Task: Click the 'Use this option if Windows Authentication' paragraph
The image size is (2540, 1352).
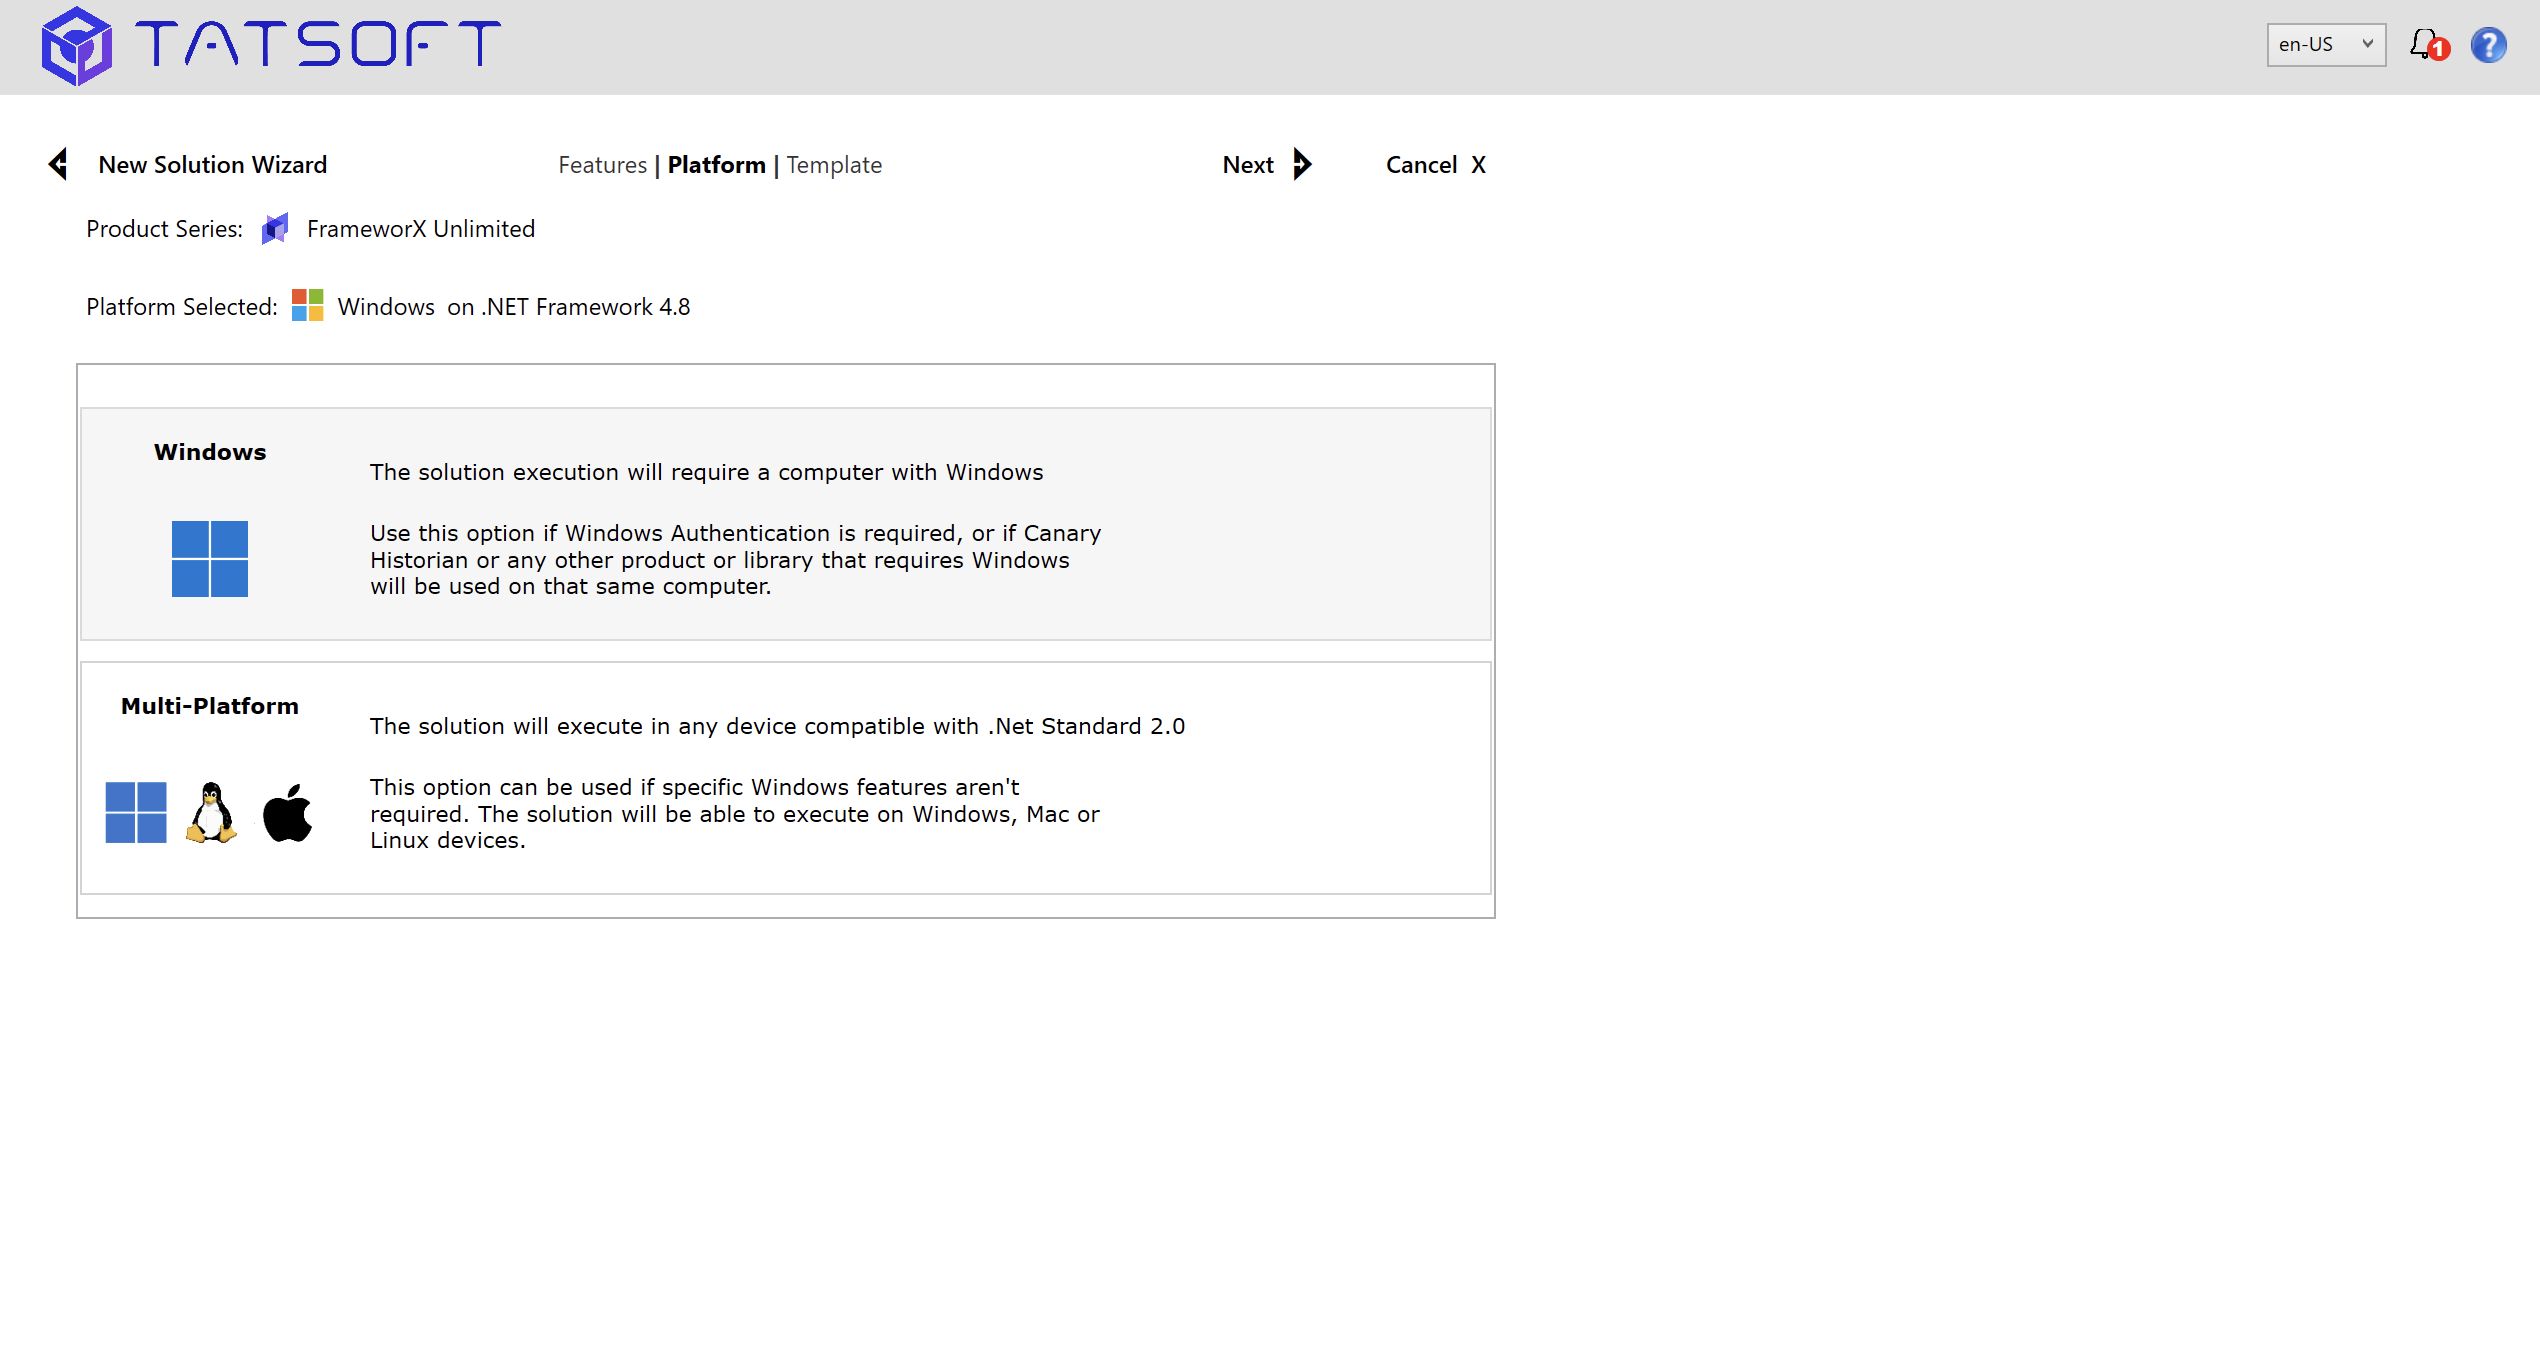Action: [x=735, y=560]
